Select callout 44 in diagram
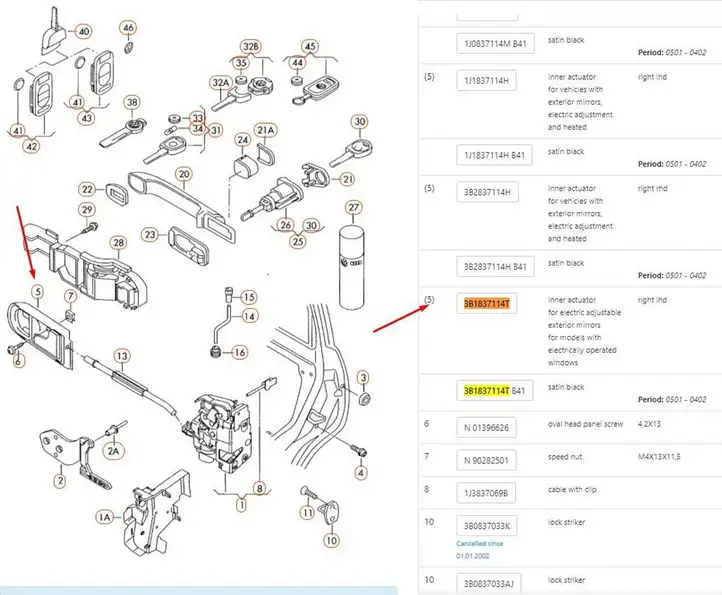The width and height of the screenshot is (722, 595). (x=298, y=62)
